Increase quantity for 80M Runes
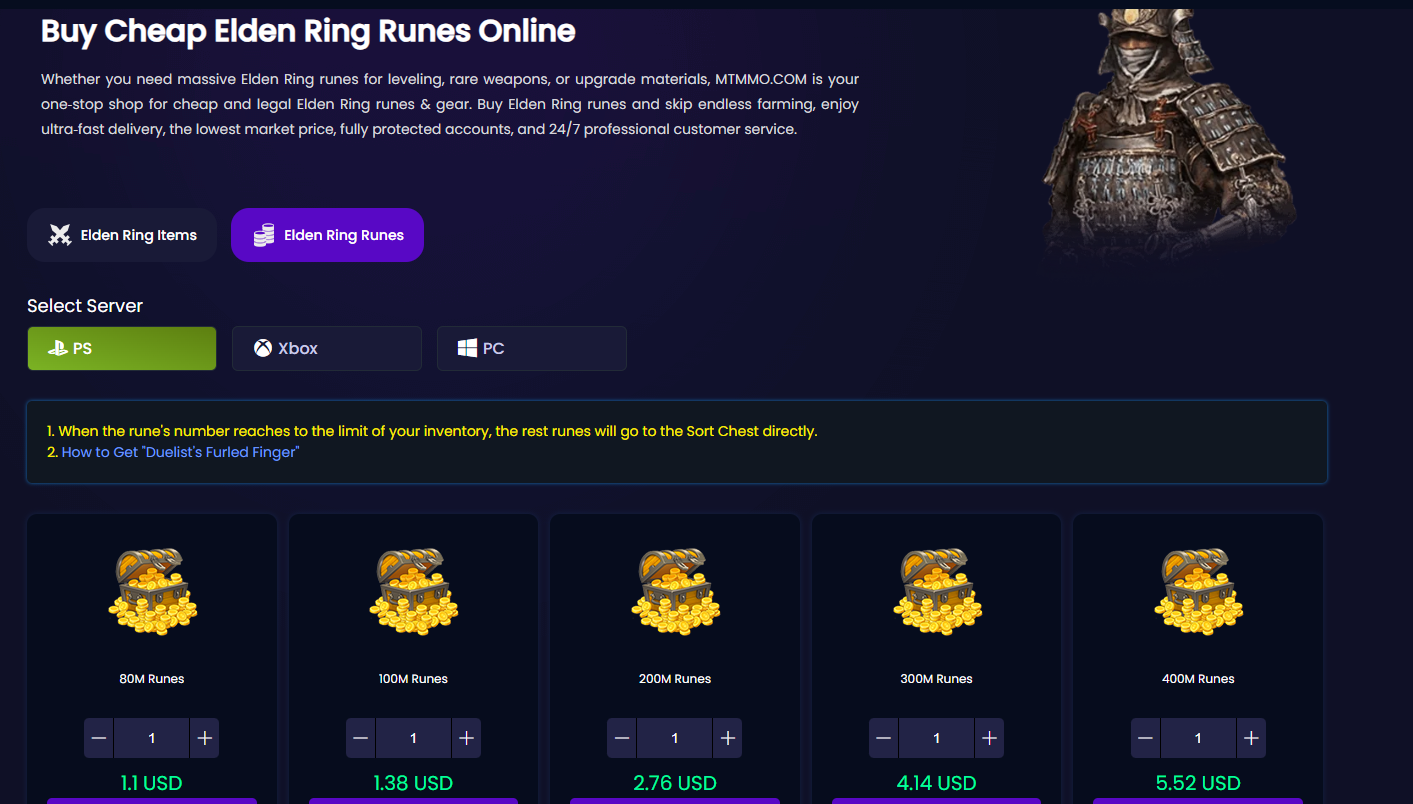The width and height of the screenshot is (1413, 804). [204, 738]
